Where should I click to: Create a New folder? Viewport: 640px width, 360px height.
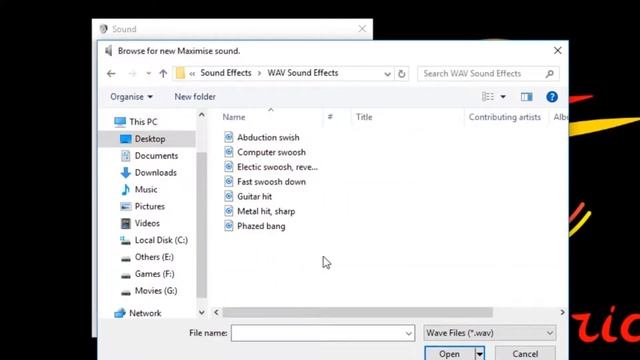[195, 97]
